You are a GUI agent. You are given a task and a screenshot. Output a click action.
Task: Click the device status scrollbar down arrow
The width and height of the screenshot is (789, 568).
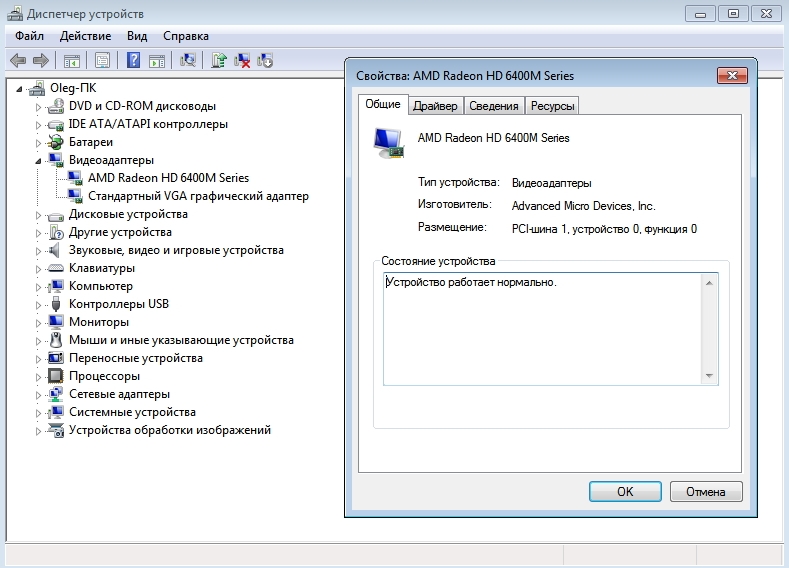tap(709, 375)
